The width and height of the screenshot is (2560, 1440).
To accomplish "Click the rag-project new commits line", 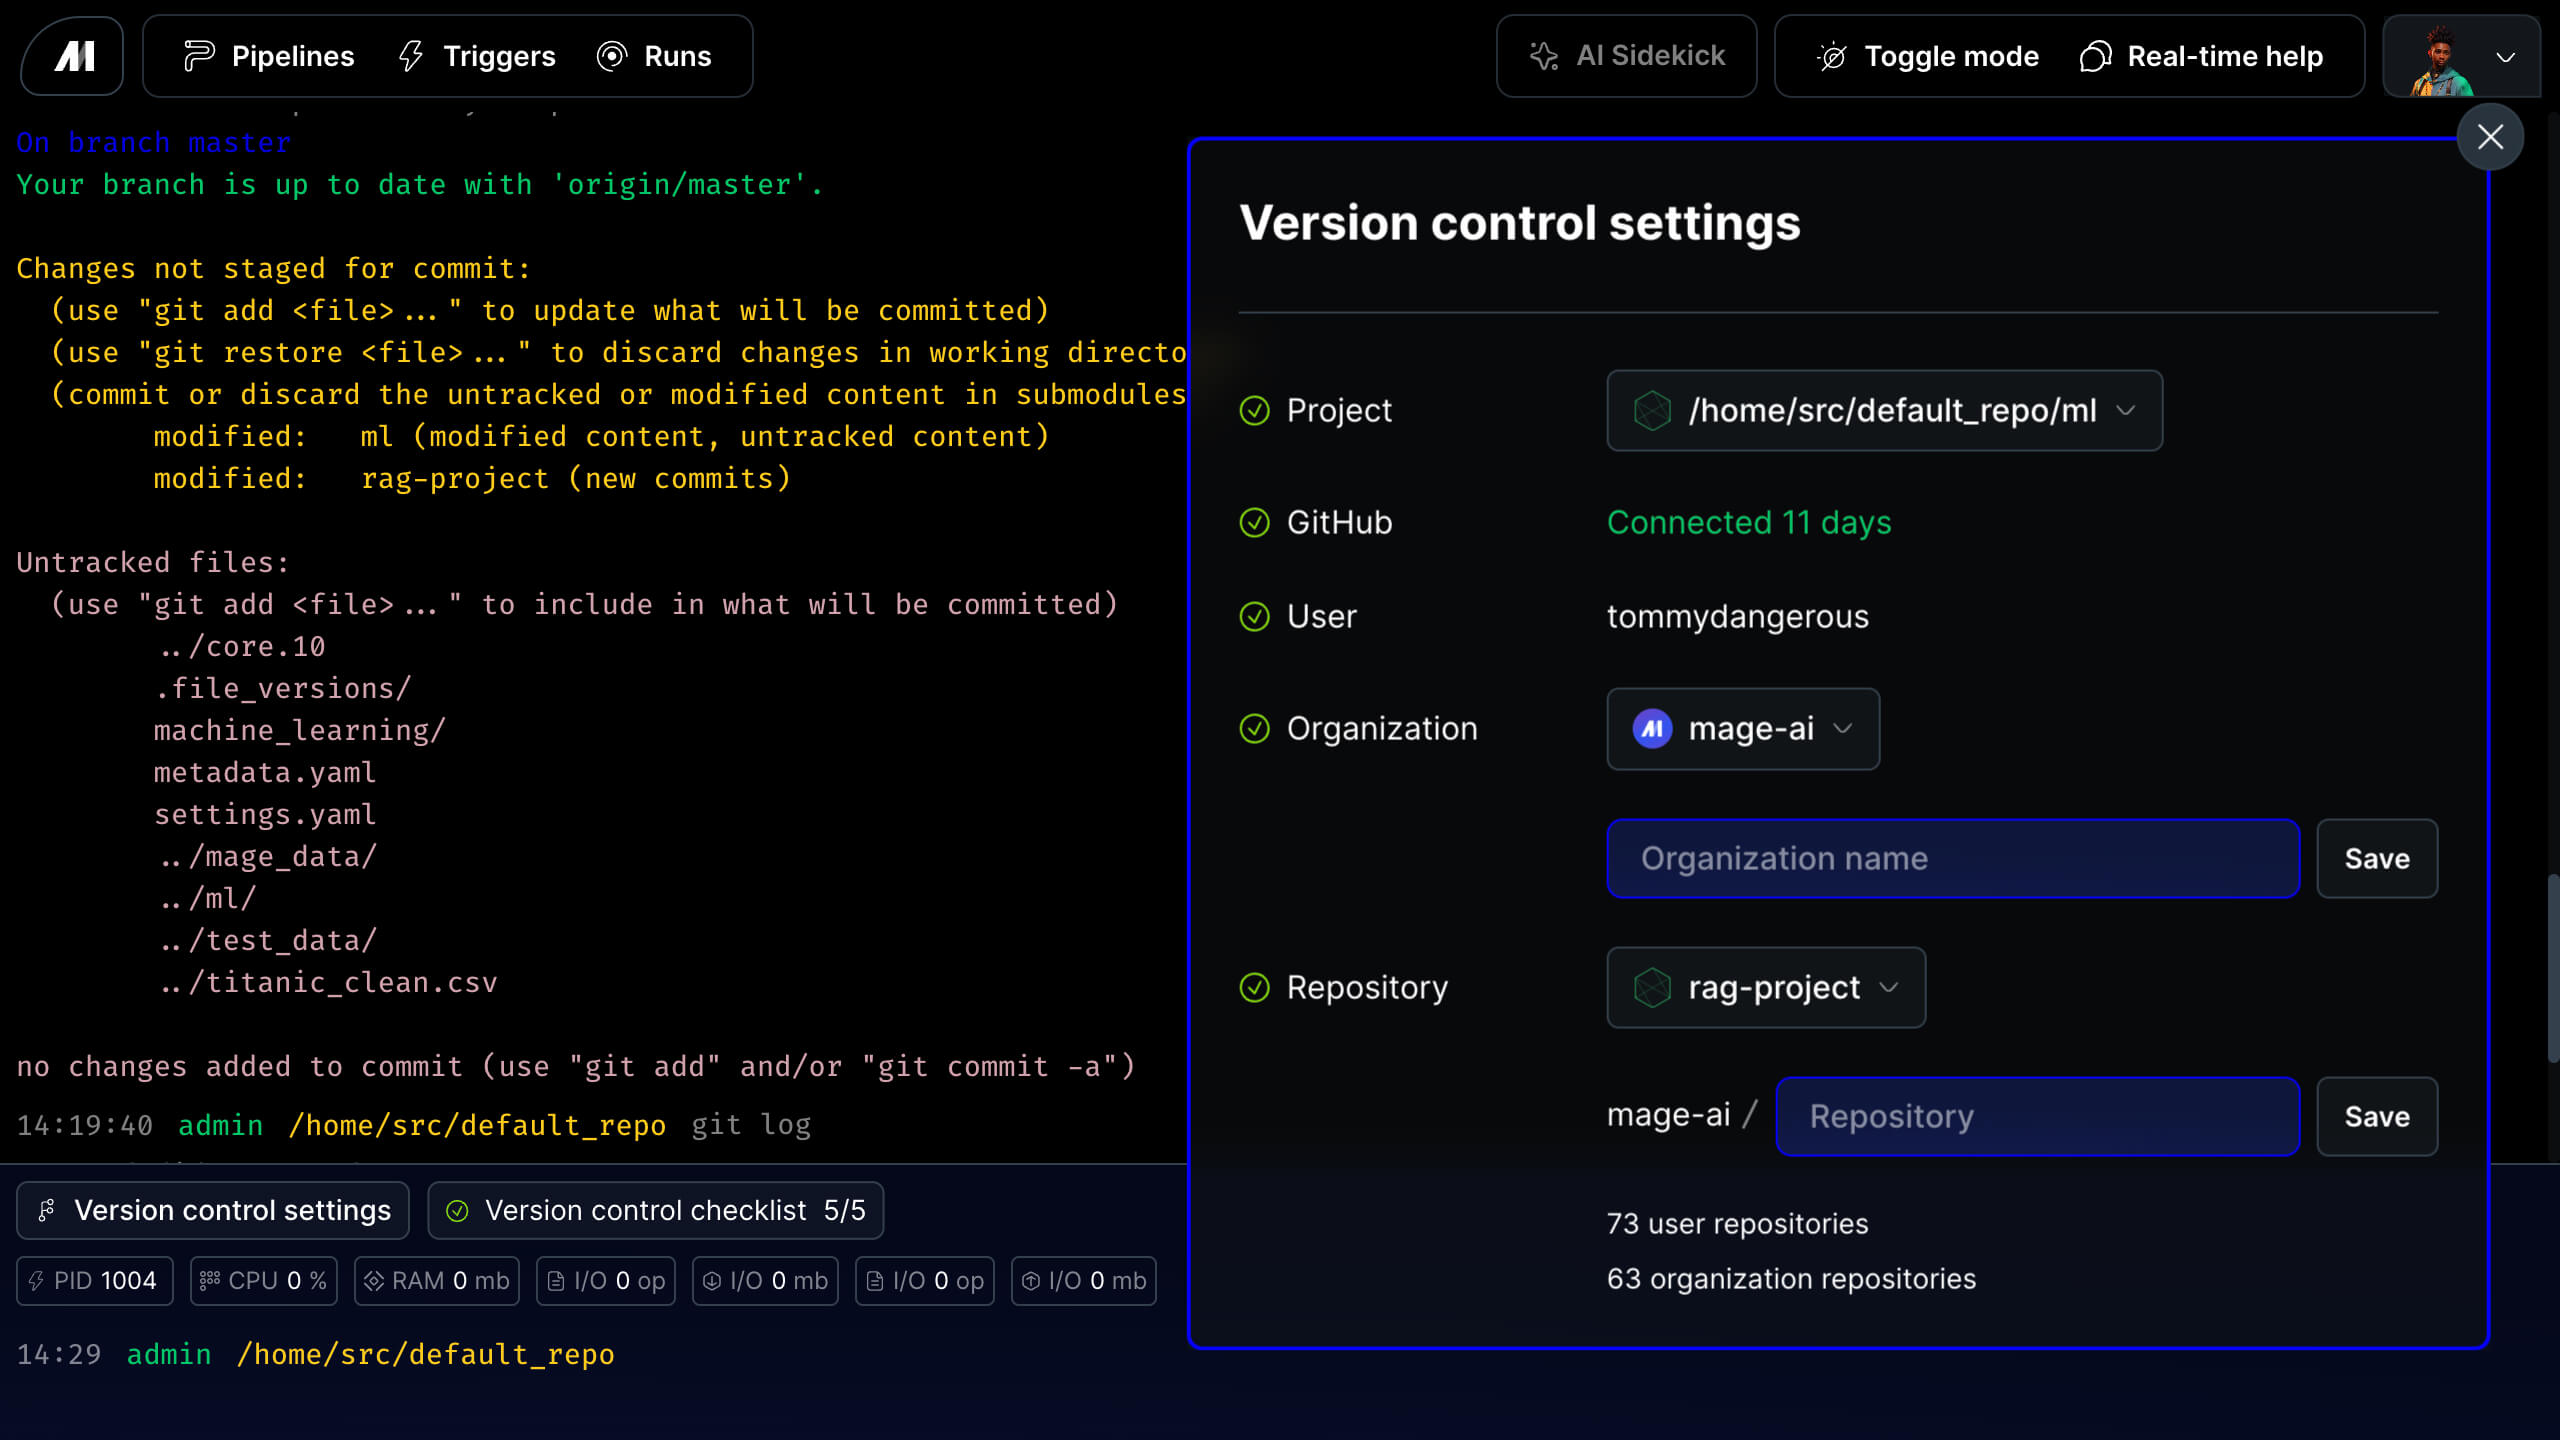I will [472, 478].
